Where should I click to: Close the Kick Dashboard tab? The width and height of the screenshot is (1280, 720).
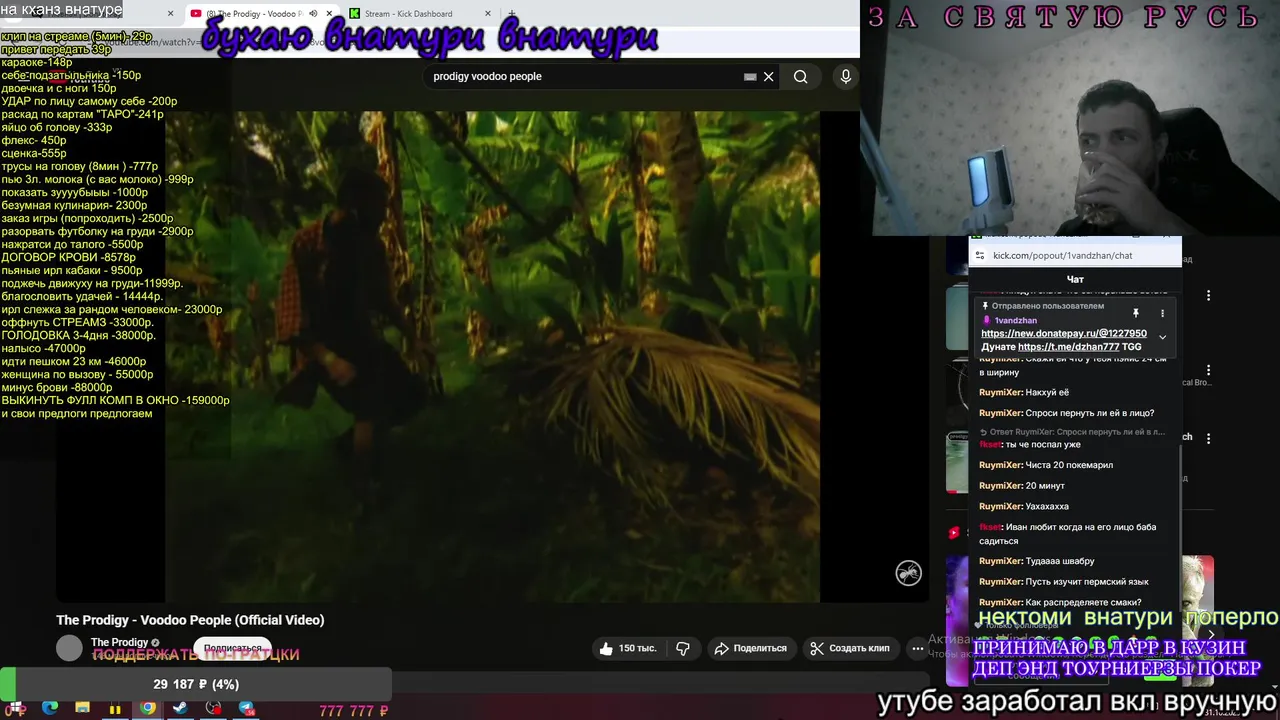(488, 13)
